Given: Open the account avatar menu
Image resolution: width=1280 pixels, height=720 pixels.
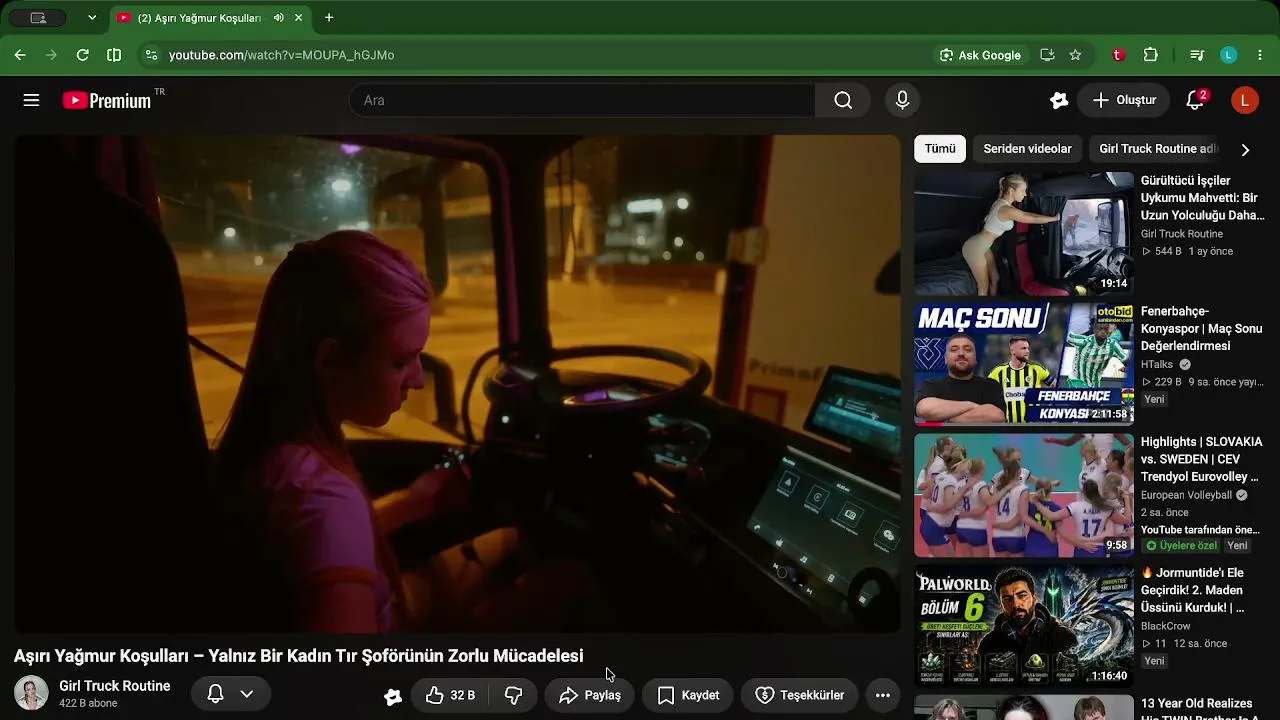Looking at the screenshot, I should (x=1245, y=100).
